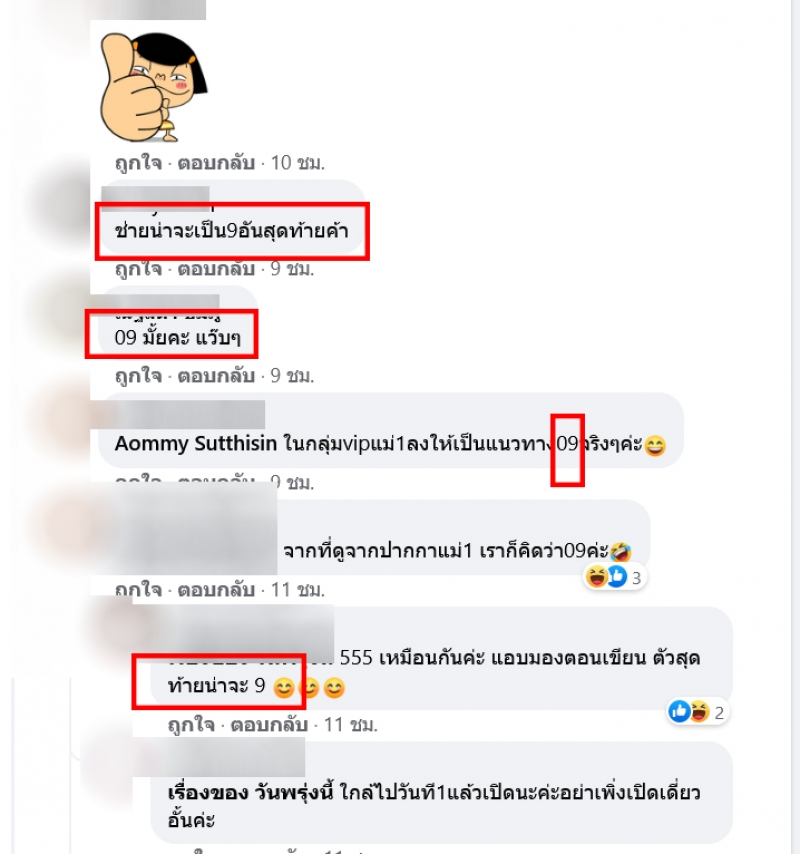The height and width of the screenshot is (854, 800).
Task: Click the thumbs-up cartoon girl sticker
Action: 154,88
